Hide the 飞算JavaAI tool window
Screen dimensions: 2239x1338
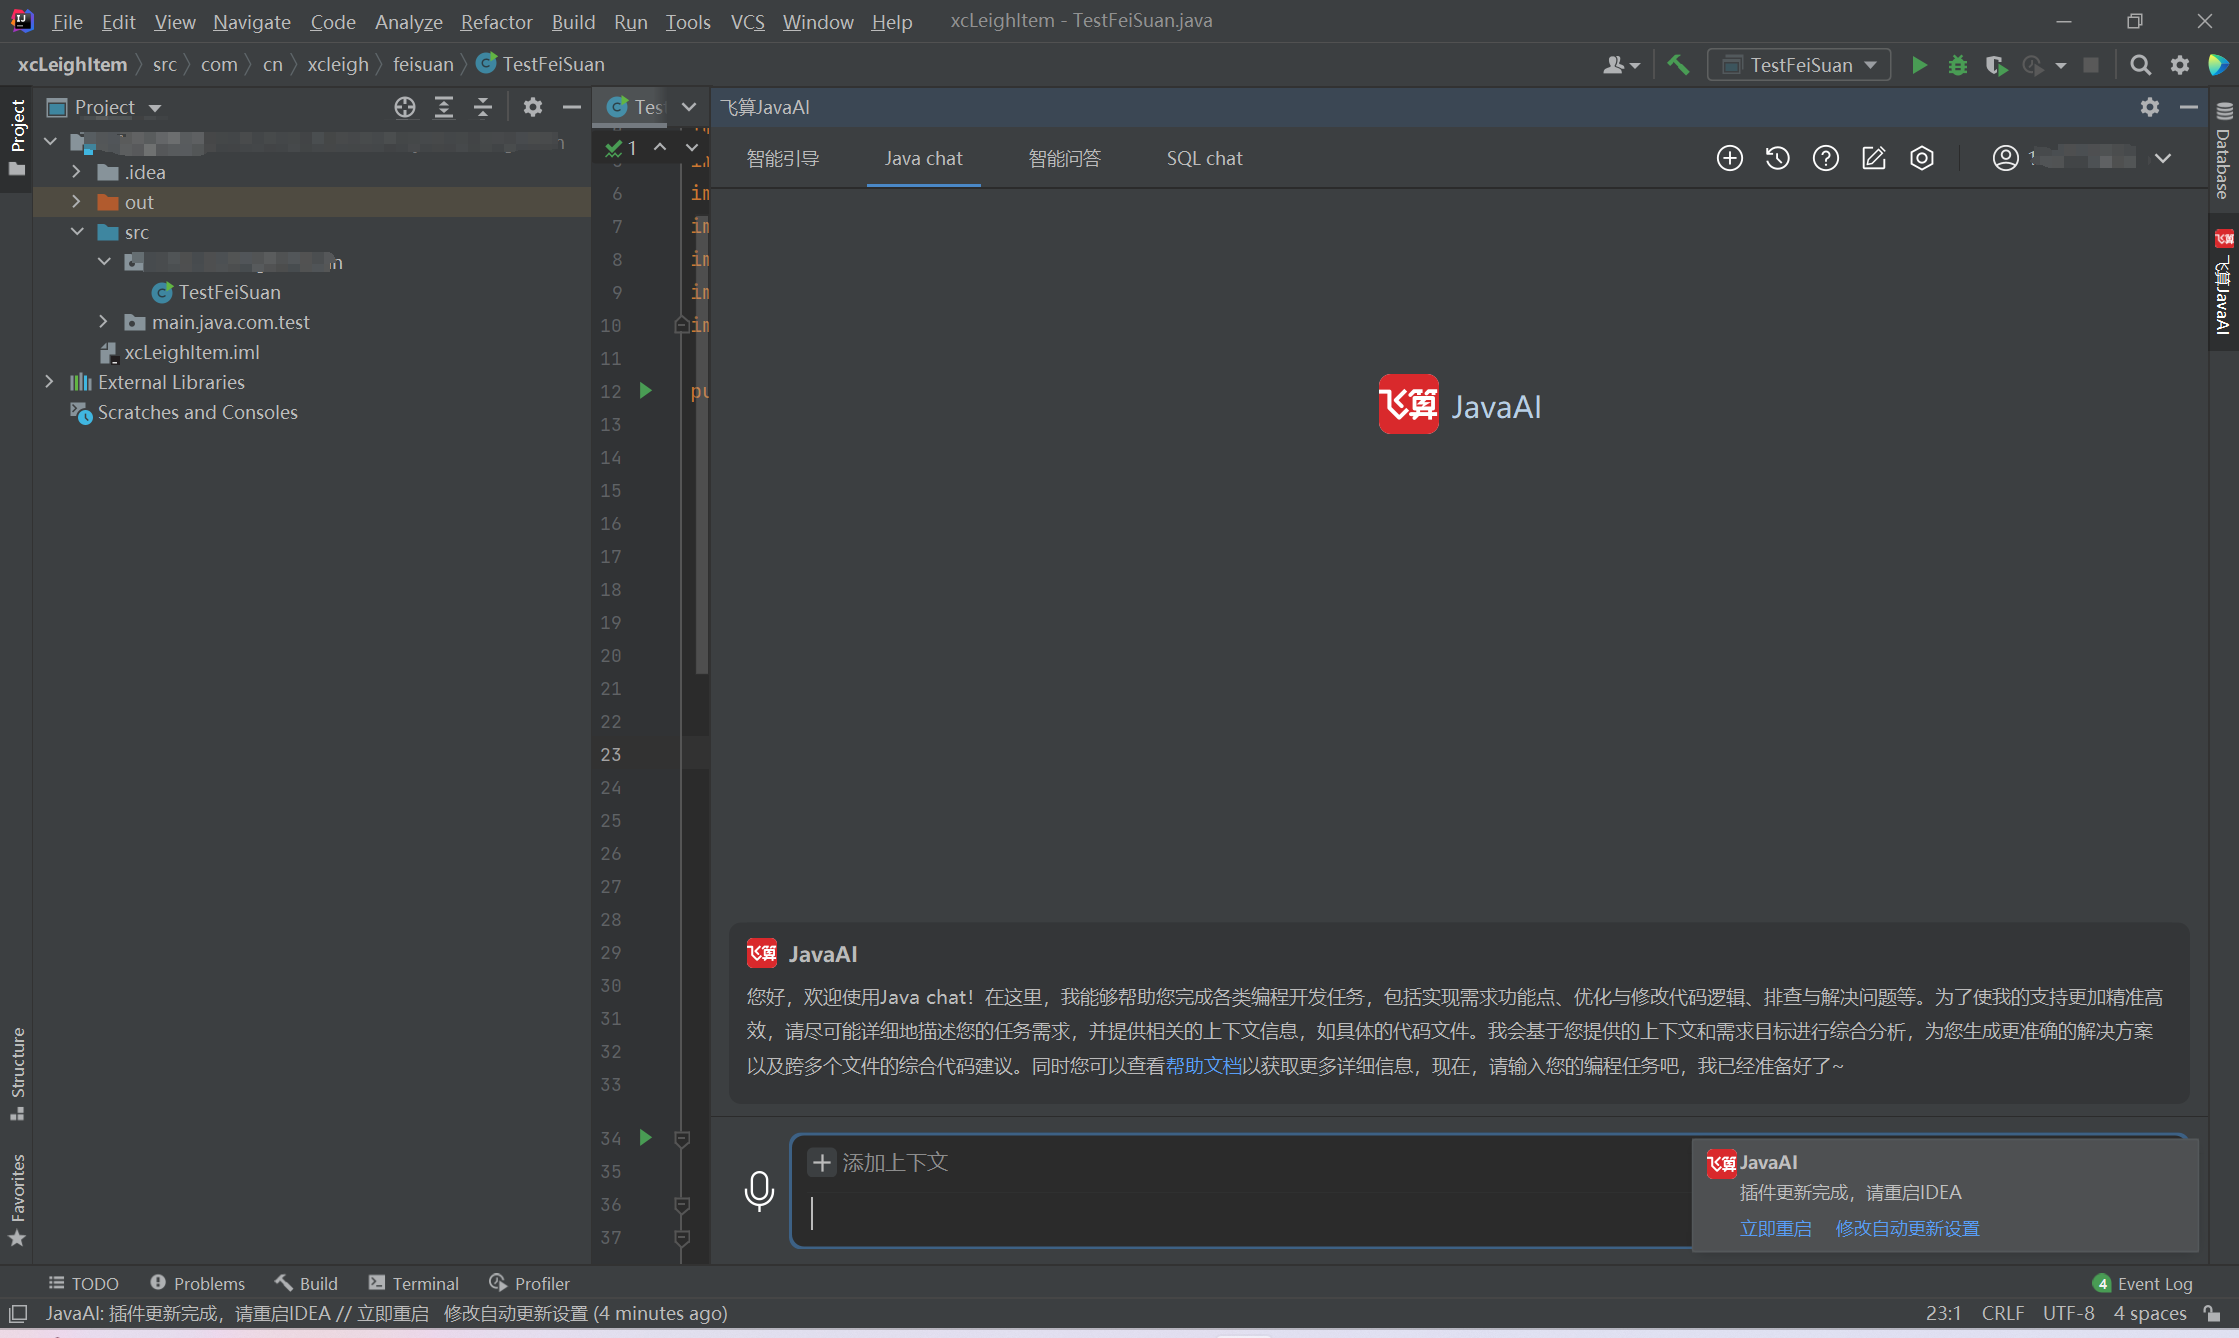(x=2188, y=107)
